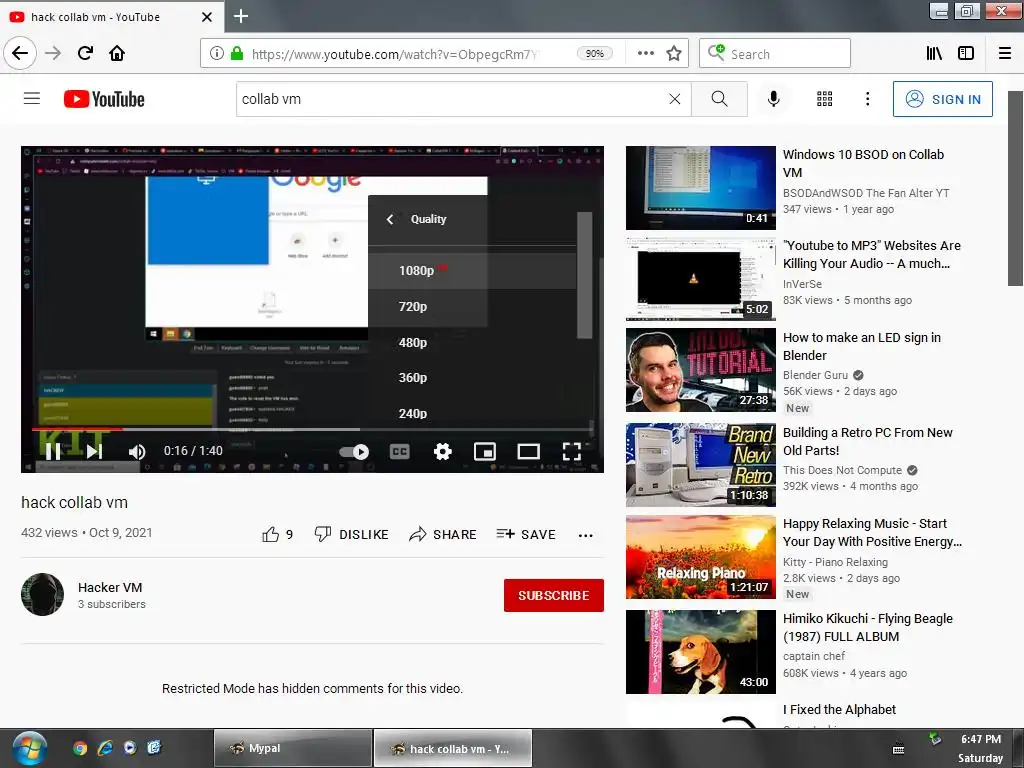Click the SHARE button
This screenshot has height=768, width=1024.
coord(443,535)
